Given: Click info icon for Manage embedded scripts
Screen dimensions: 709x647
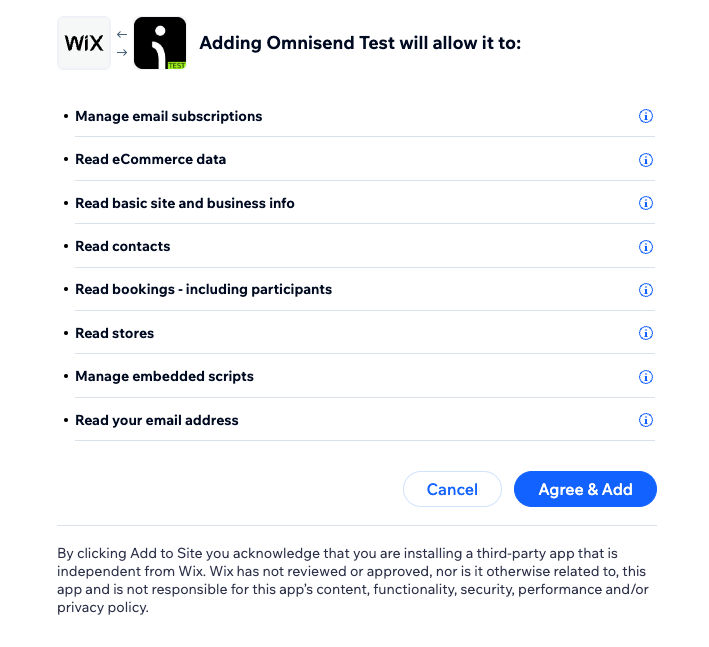Looking at the screenshot, I should click(645, 377).
